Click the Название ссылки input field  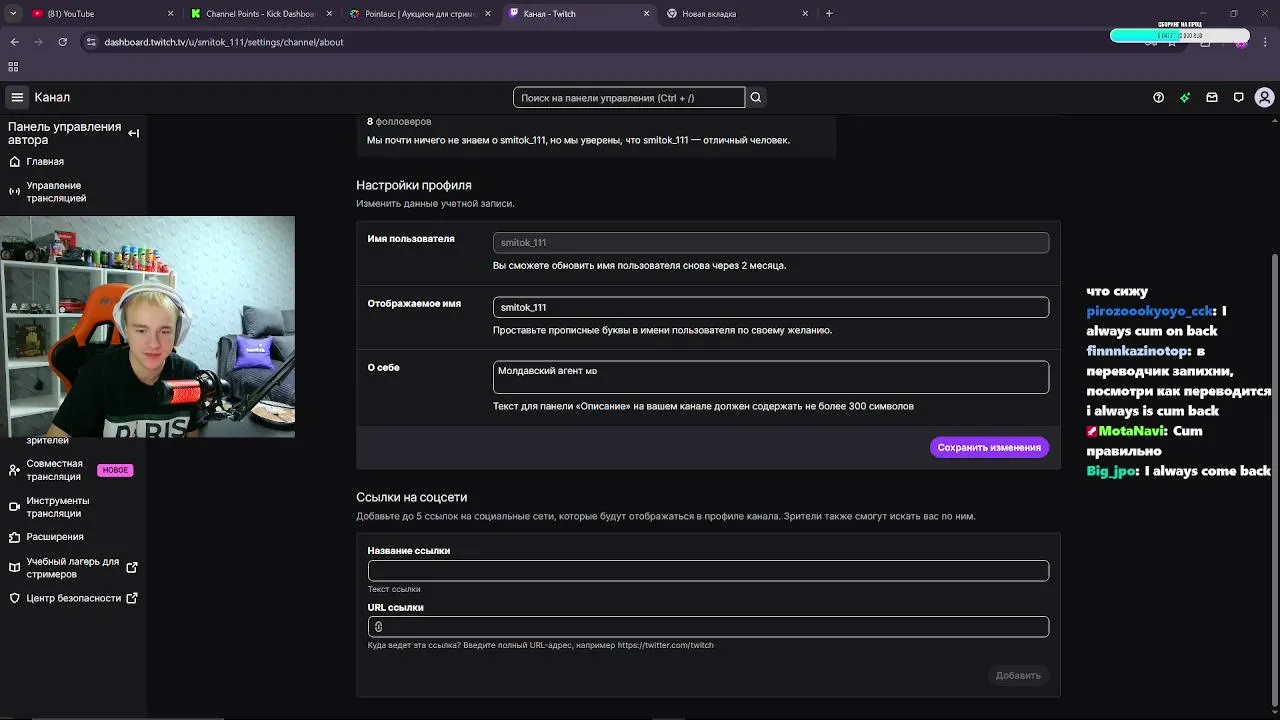[x=708, y=570]
